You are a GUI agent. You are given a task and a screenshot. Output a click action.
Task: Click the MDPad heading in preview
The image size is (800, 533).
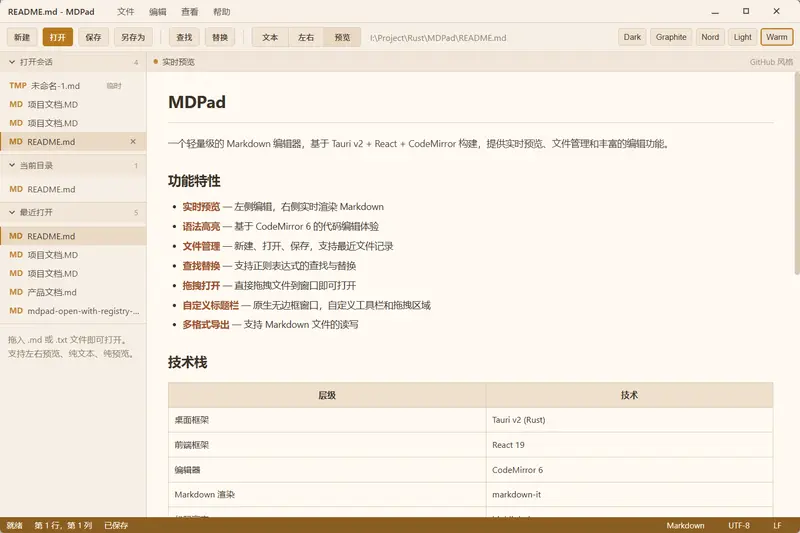pos(197,102)
